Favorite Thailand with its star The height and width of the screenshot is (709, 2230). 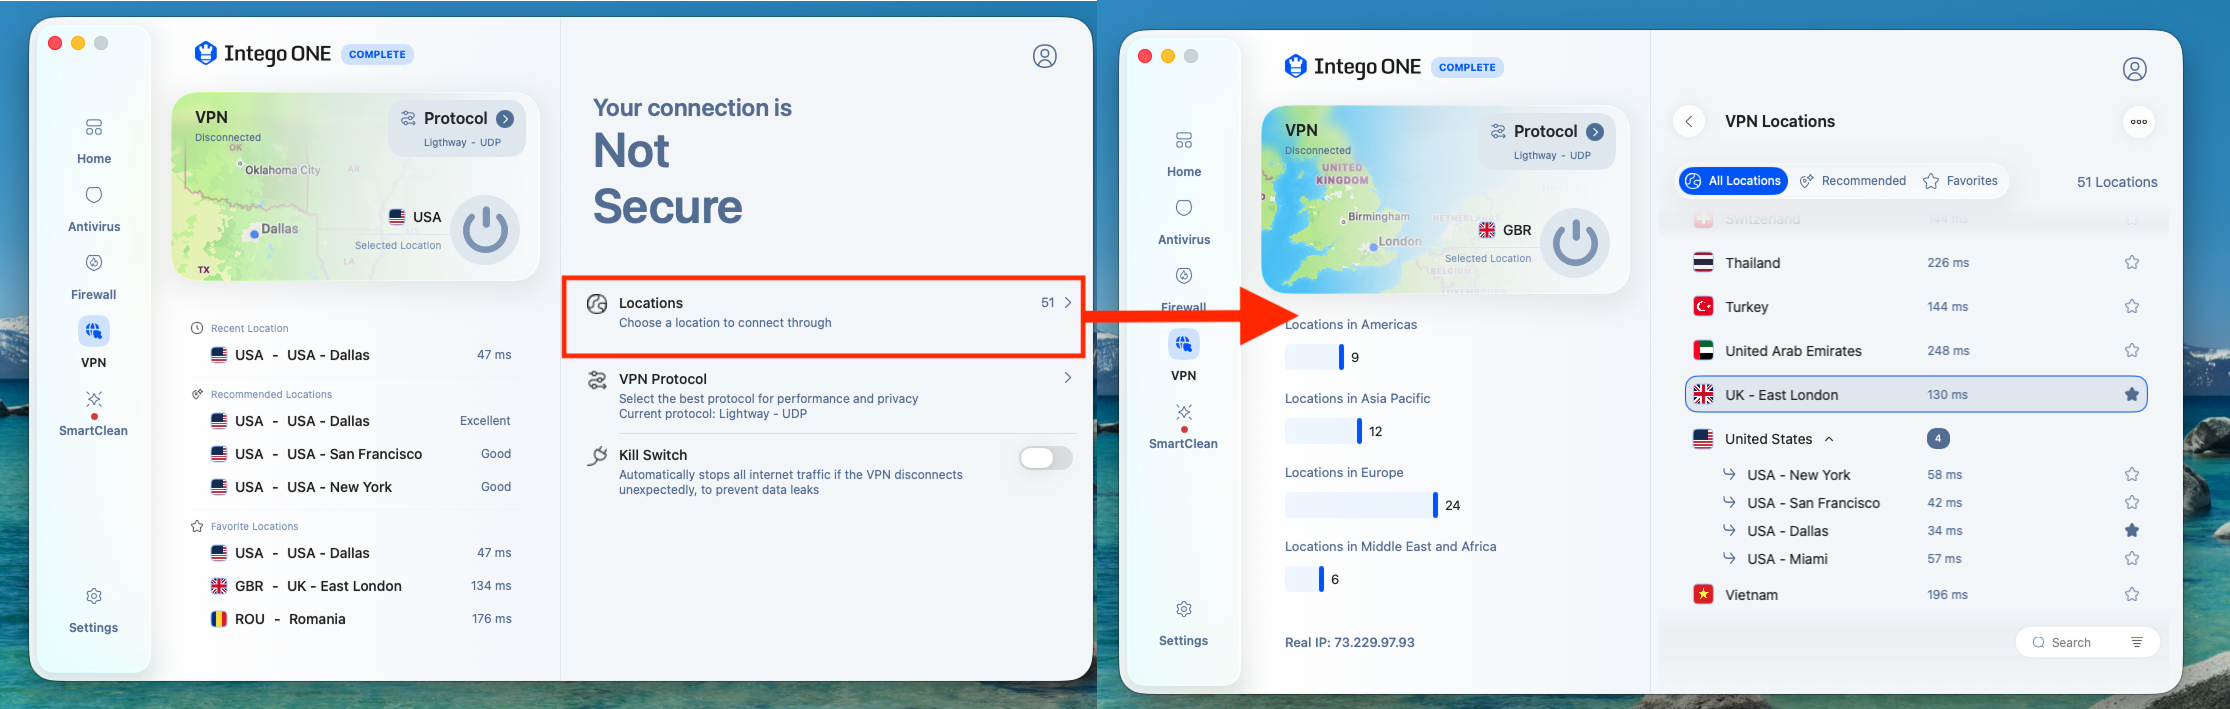(x=2132, y=263)
